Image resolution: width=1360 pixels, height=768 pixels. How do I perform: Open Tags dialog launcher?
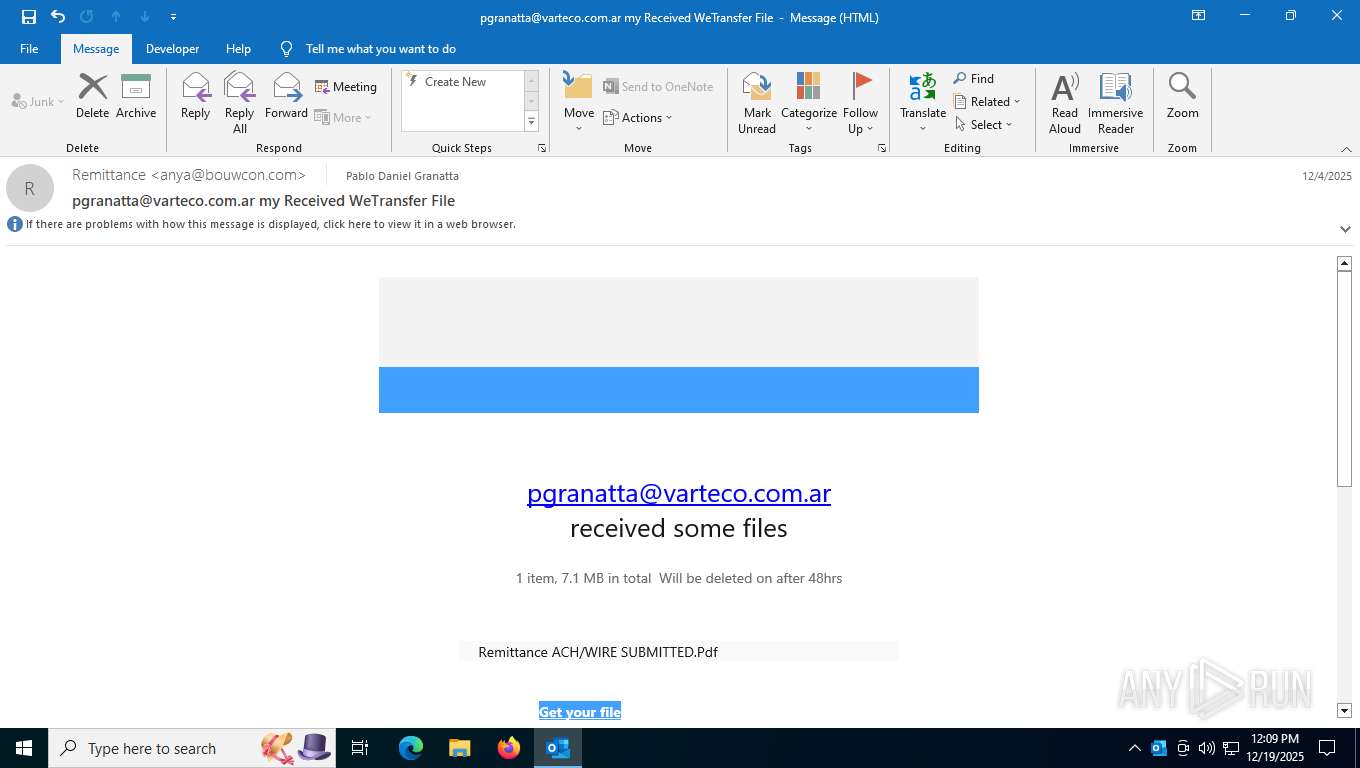coord(882,148)
